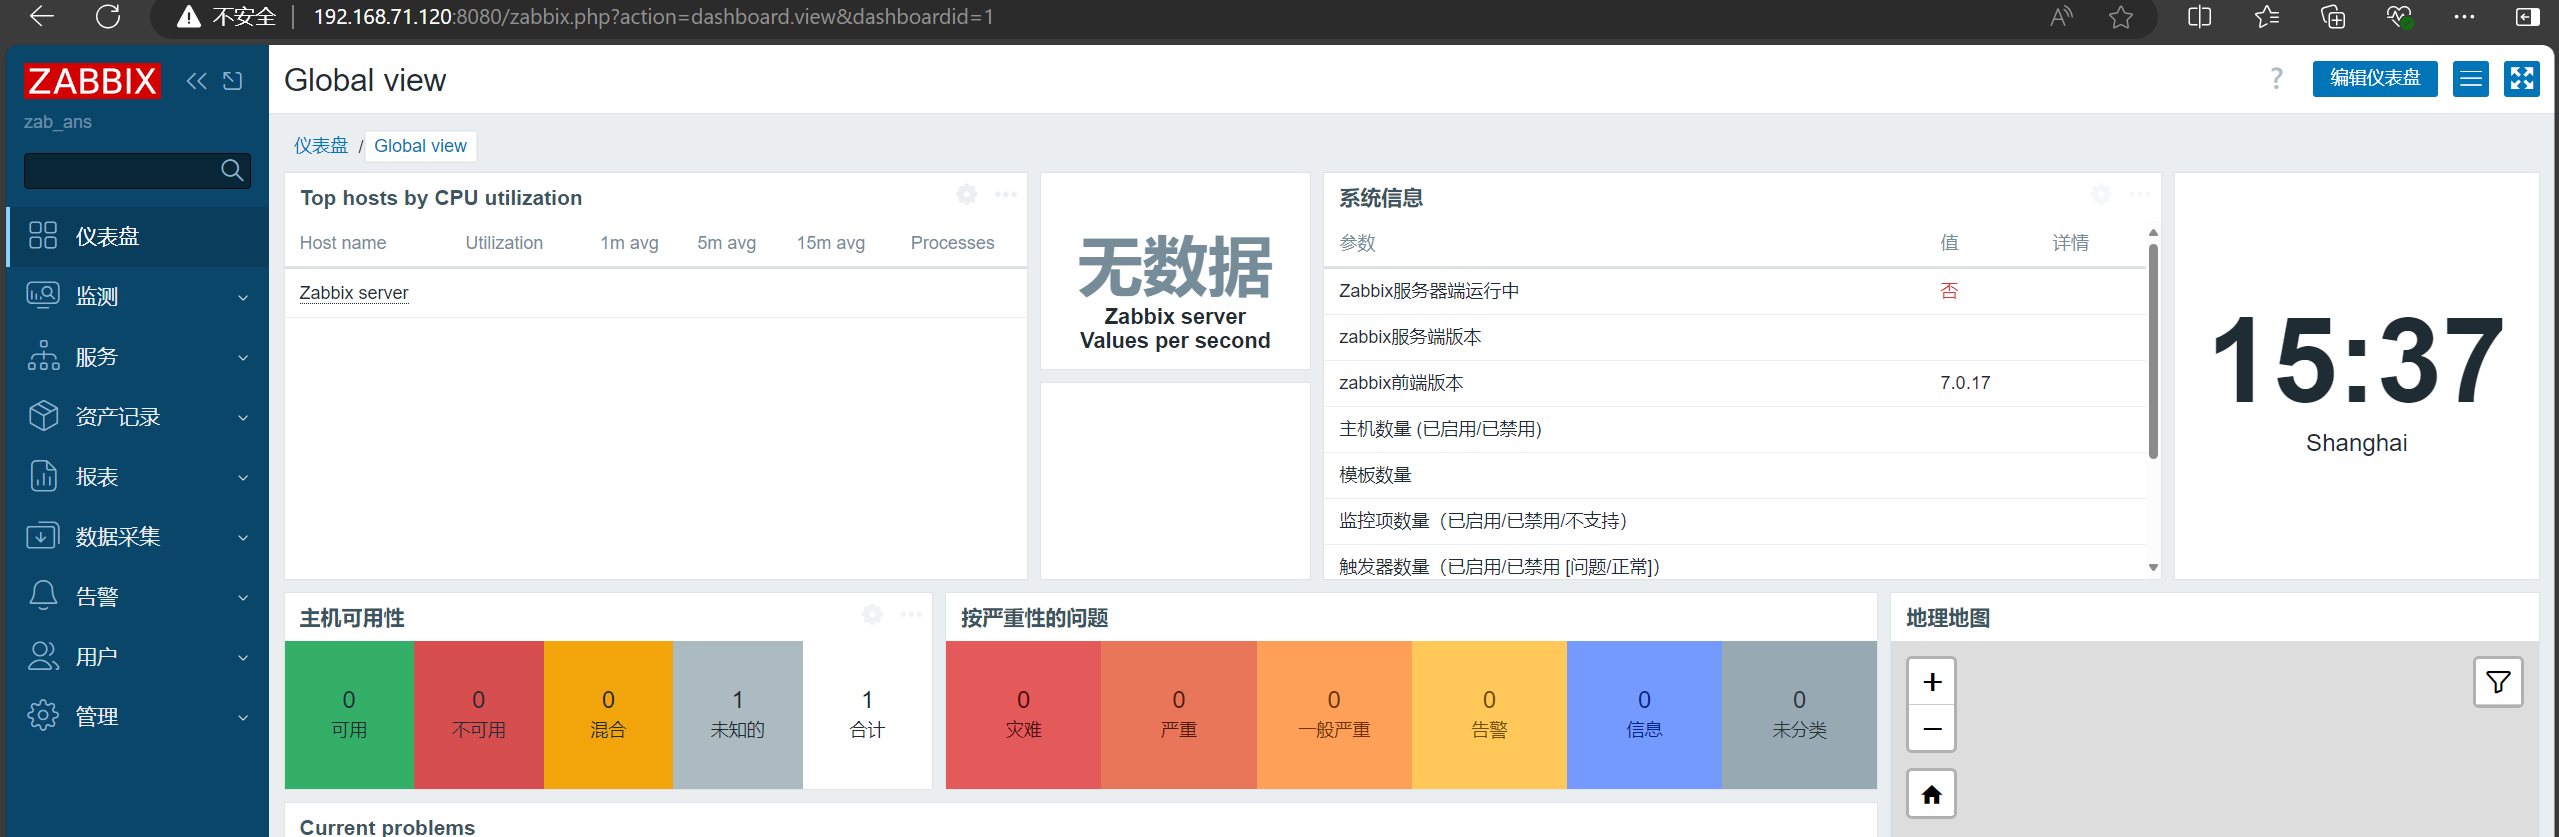Expand the 资产记录 menu chevron
This screenshot has width=2559, height=837.
(243, 418)
